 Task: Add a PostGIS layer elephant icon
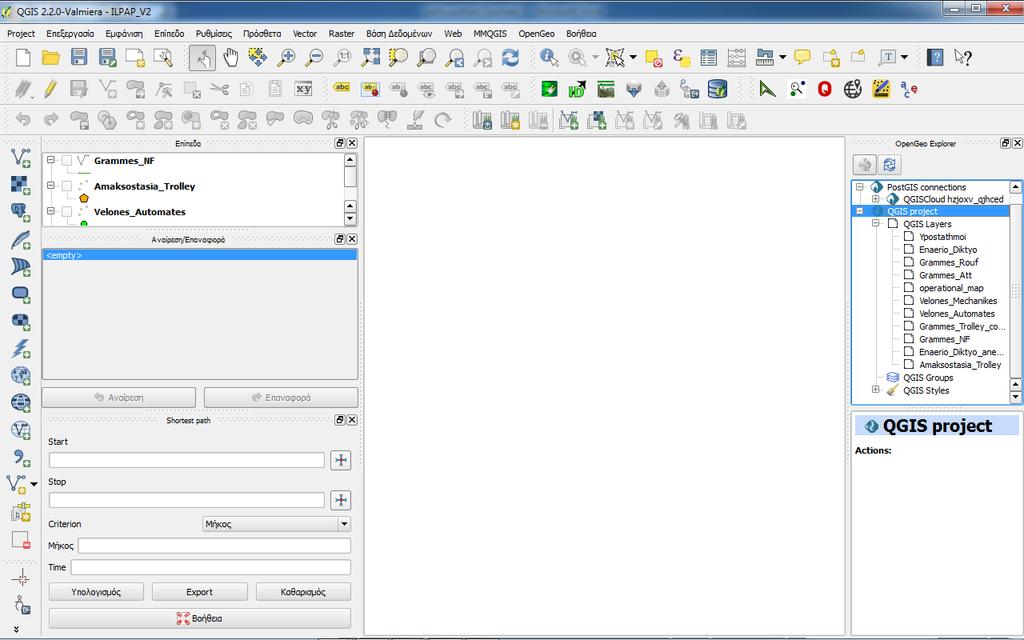20,212
